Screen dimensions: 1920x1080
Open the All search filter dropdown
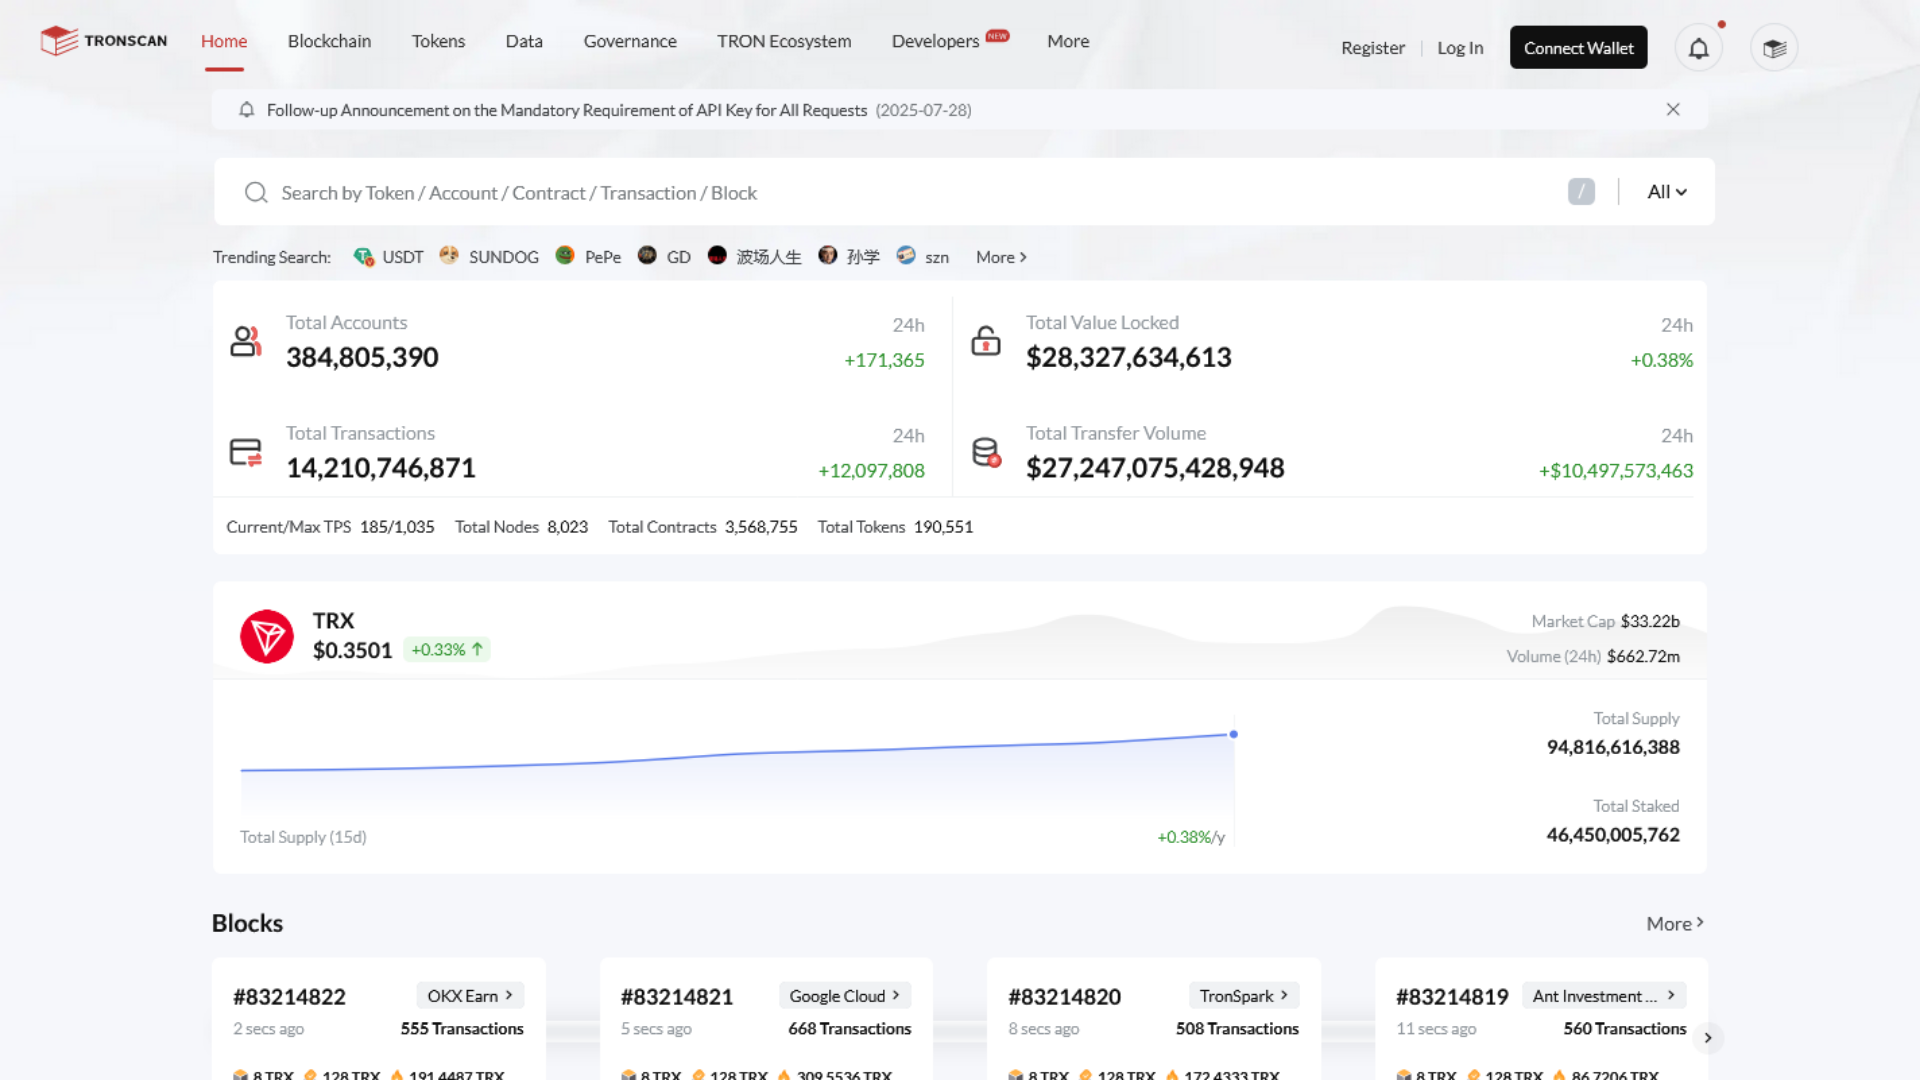click(x=1667, y=192)
